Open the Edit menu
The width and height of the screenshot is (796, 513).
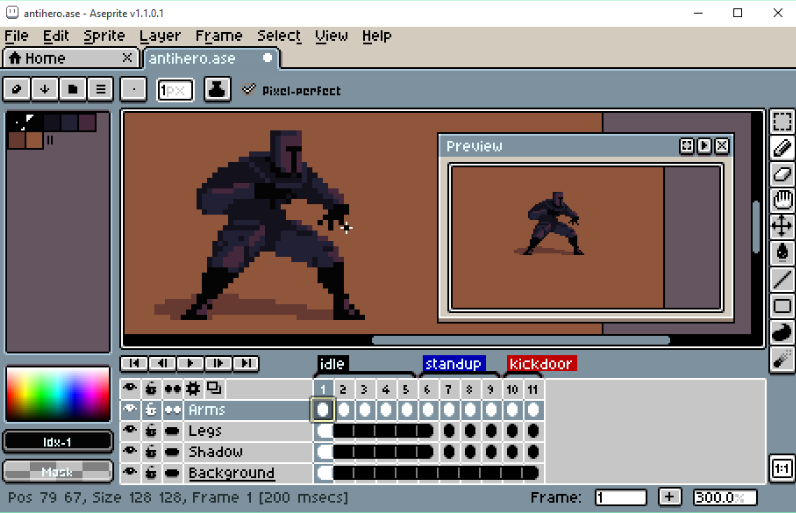[56, 36]
